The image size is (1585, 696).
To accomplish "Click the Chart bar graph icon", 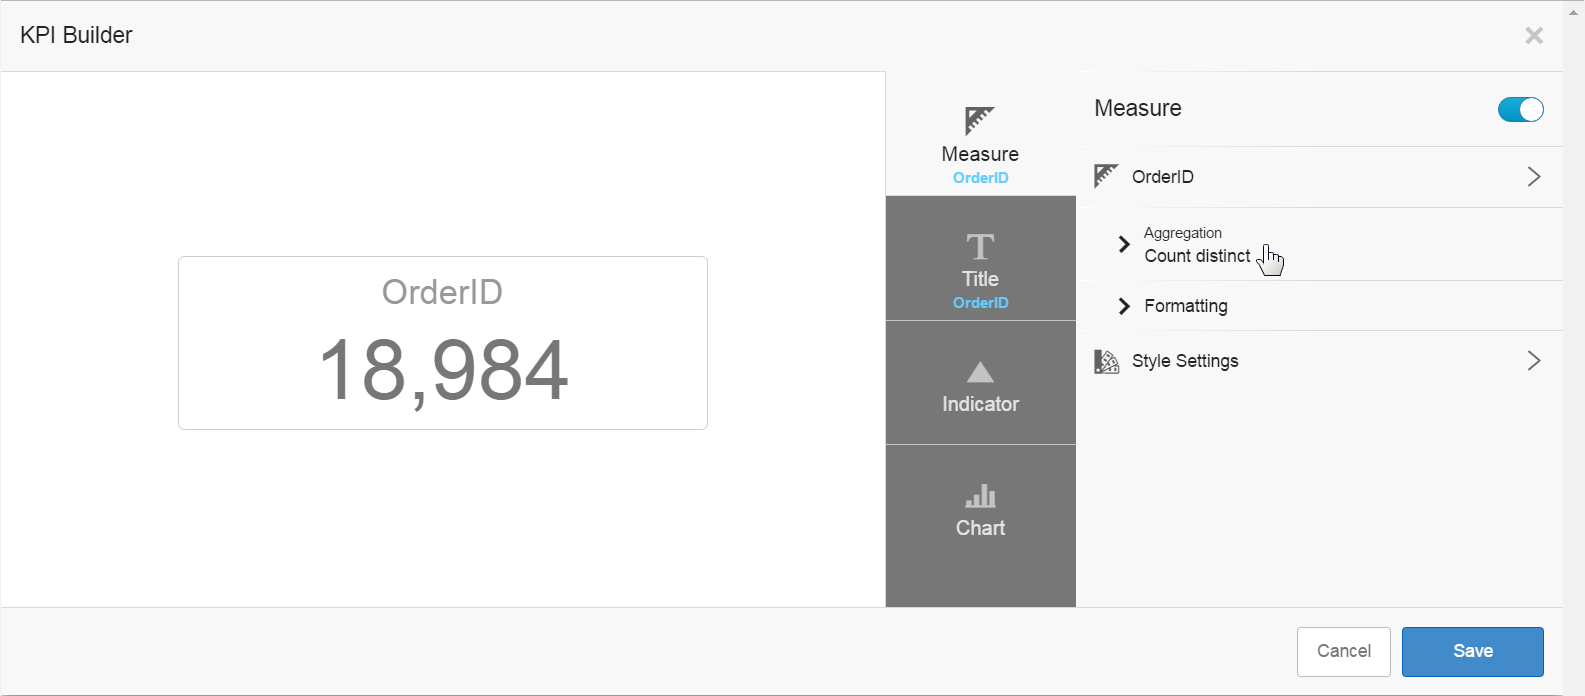I will click(x=980, y=496).
